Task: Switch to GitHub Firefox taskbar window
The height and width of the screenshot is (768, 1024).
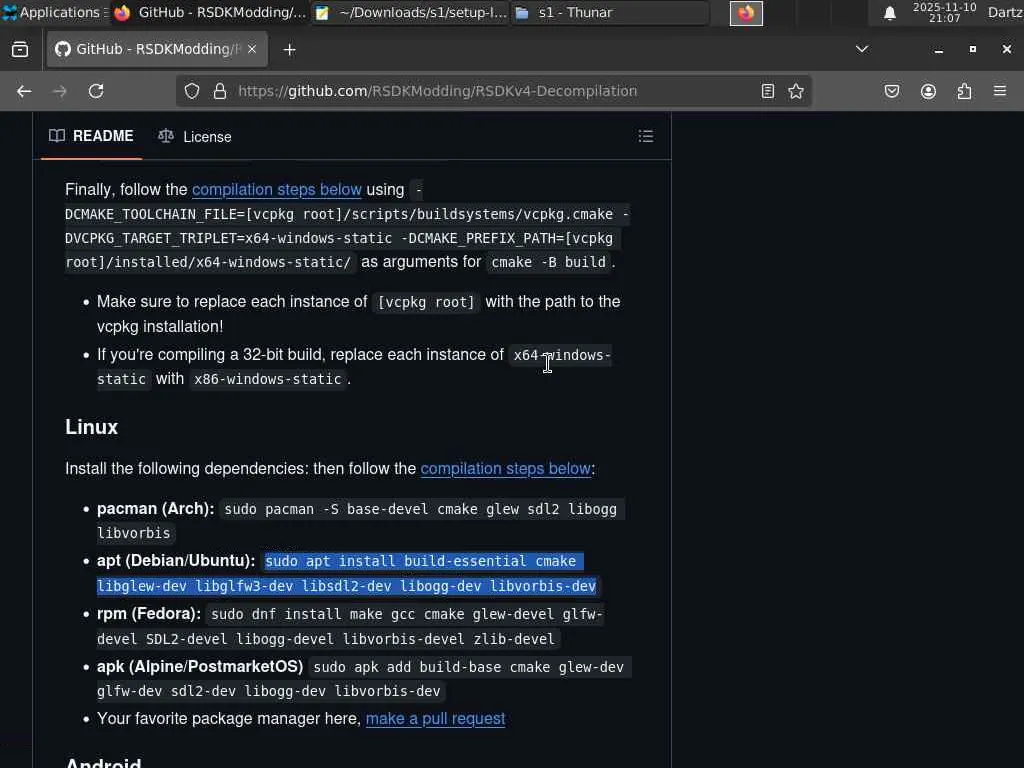Action: pos(210,12)
